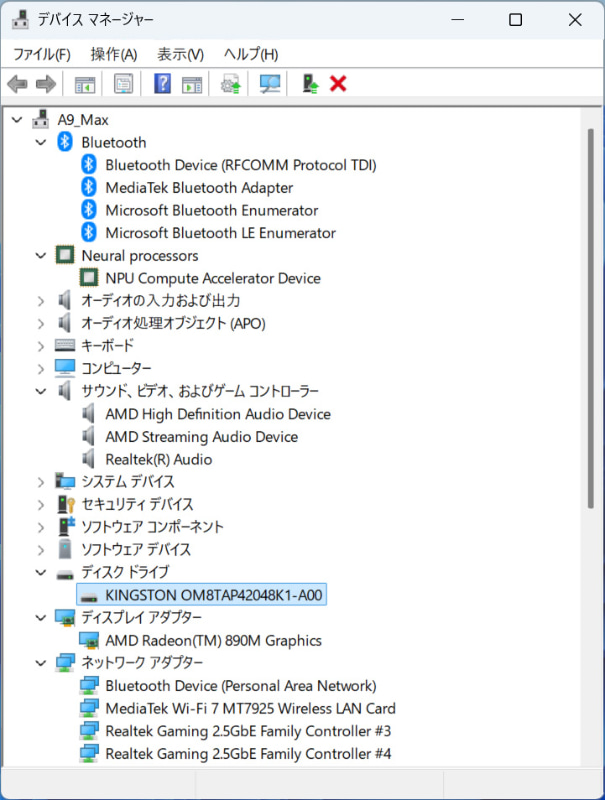Minimize the Device Manager window
Viewport: 605px width, 800px height.
point(458,19)
